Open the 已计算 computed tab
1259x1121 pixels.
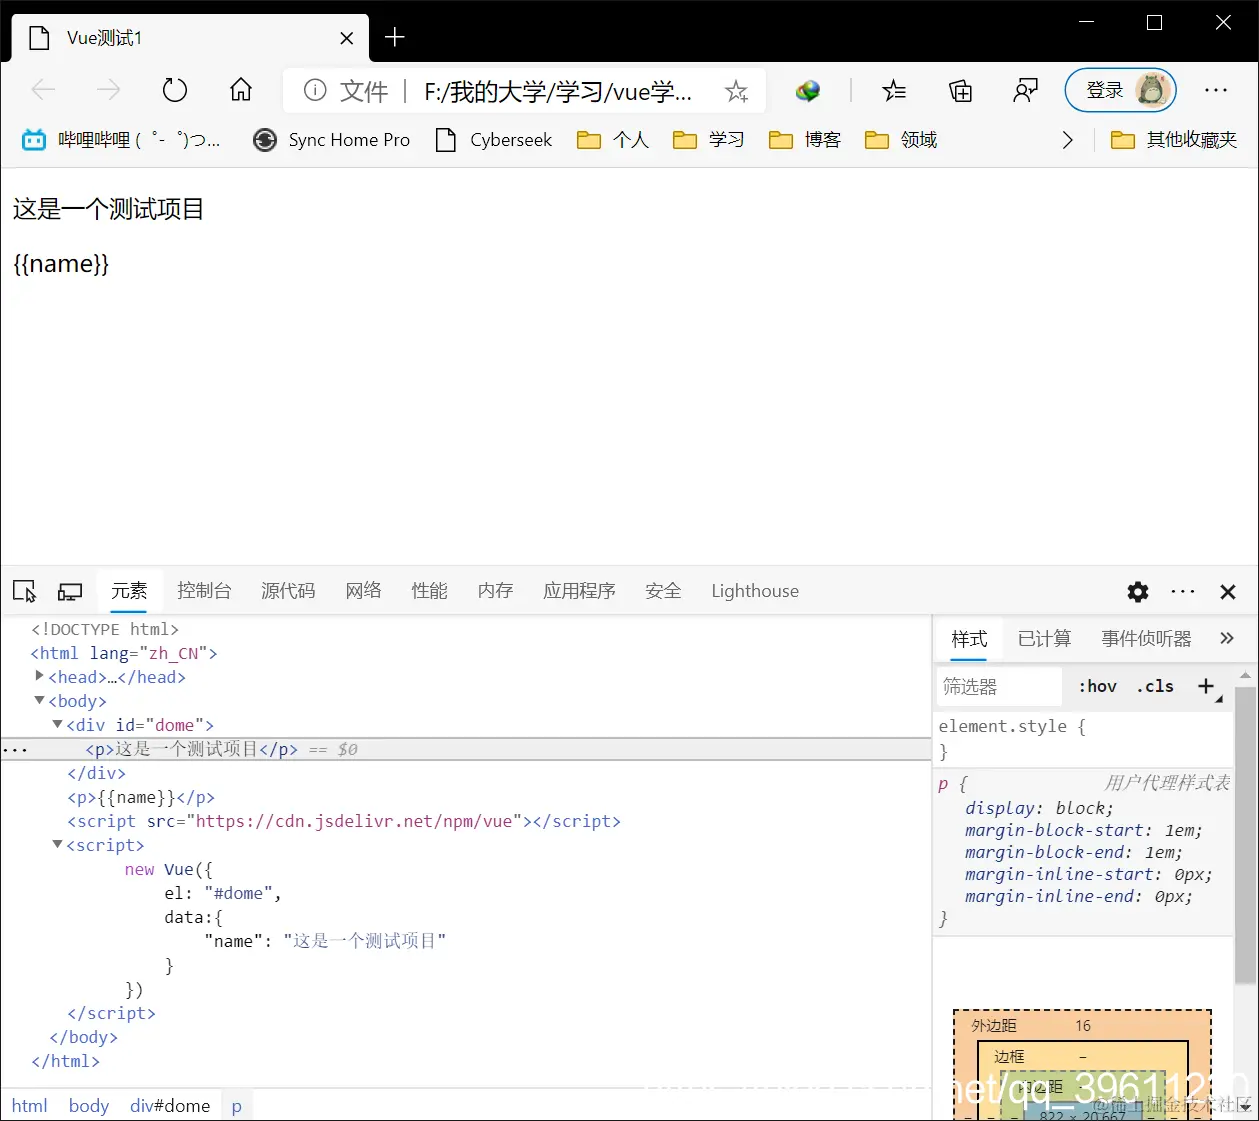tap(1044, 639)
